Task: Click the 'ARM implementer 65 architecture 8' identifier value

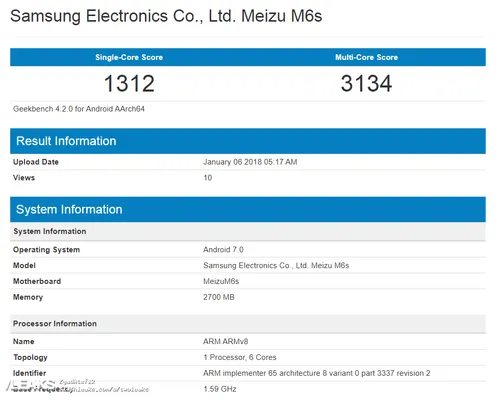Action: 317,373
